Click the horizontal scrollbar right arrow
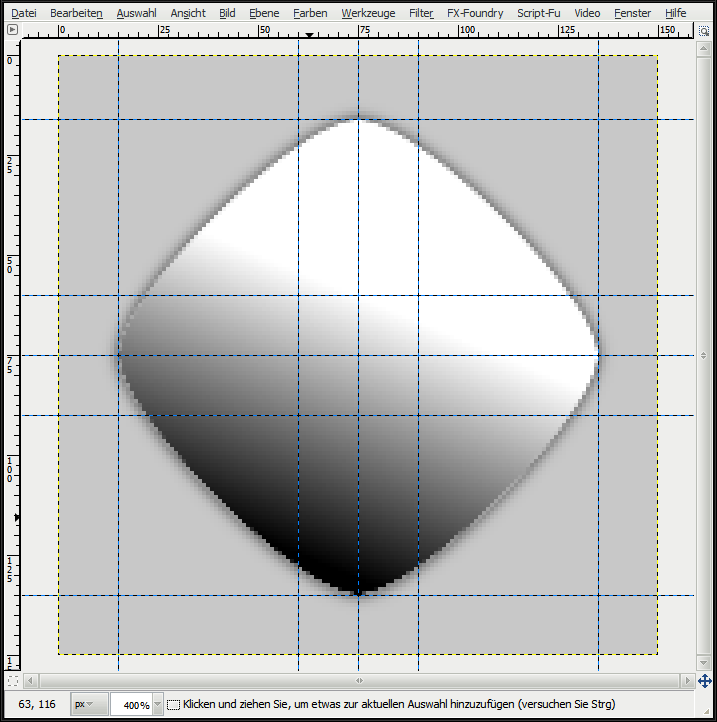The image size is (717, 722). (x=688, y=680)
